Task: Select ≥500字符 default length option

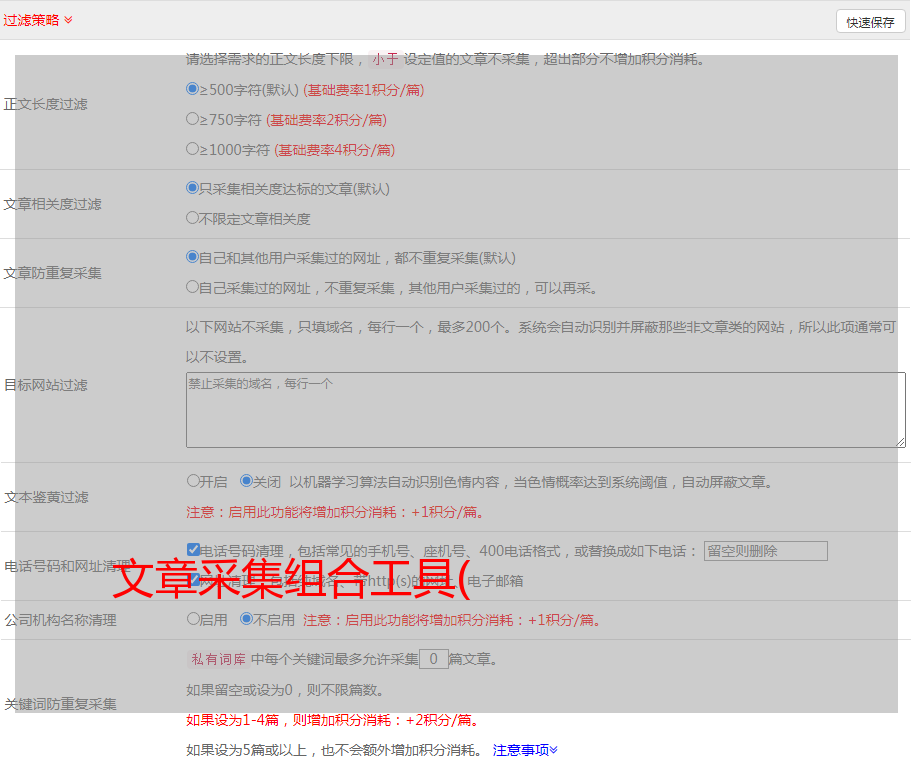Action: click(193, 89)
